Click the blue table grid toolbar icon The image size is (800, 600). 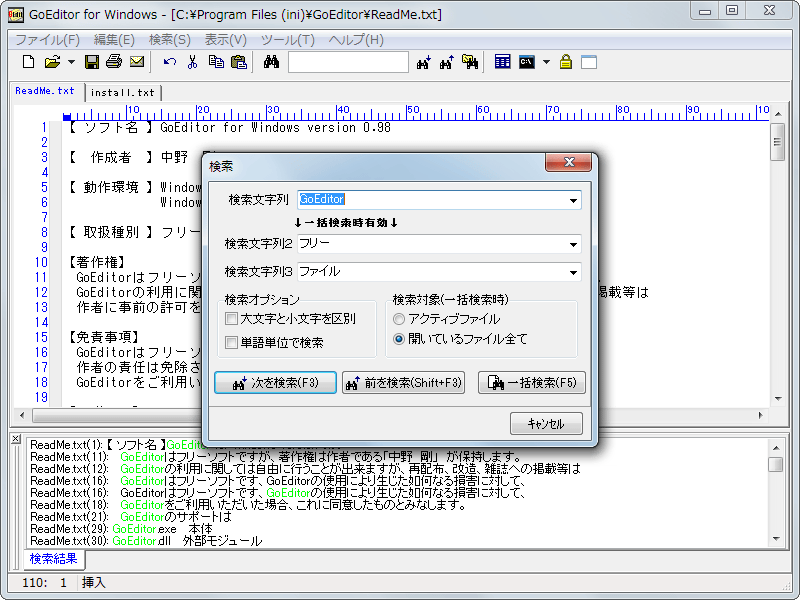[x=503, y=62]
